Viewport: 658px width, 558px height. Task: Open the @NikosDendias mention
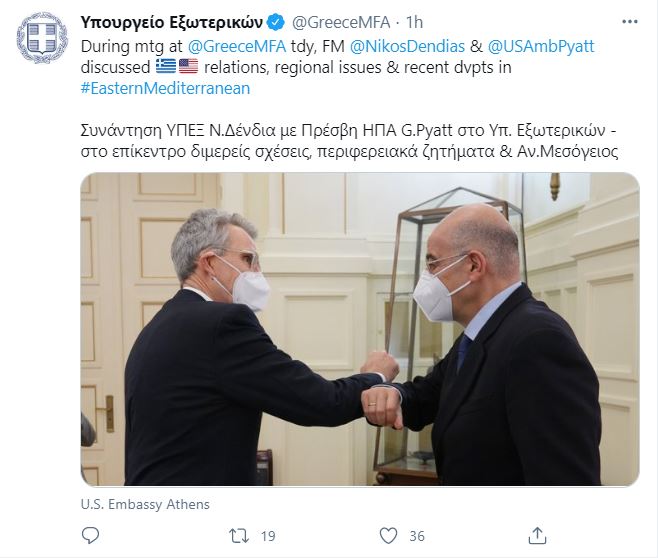[x=407, y=46]
